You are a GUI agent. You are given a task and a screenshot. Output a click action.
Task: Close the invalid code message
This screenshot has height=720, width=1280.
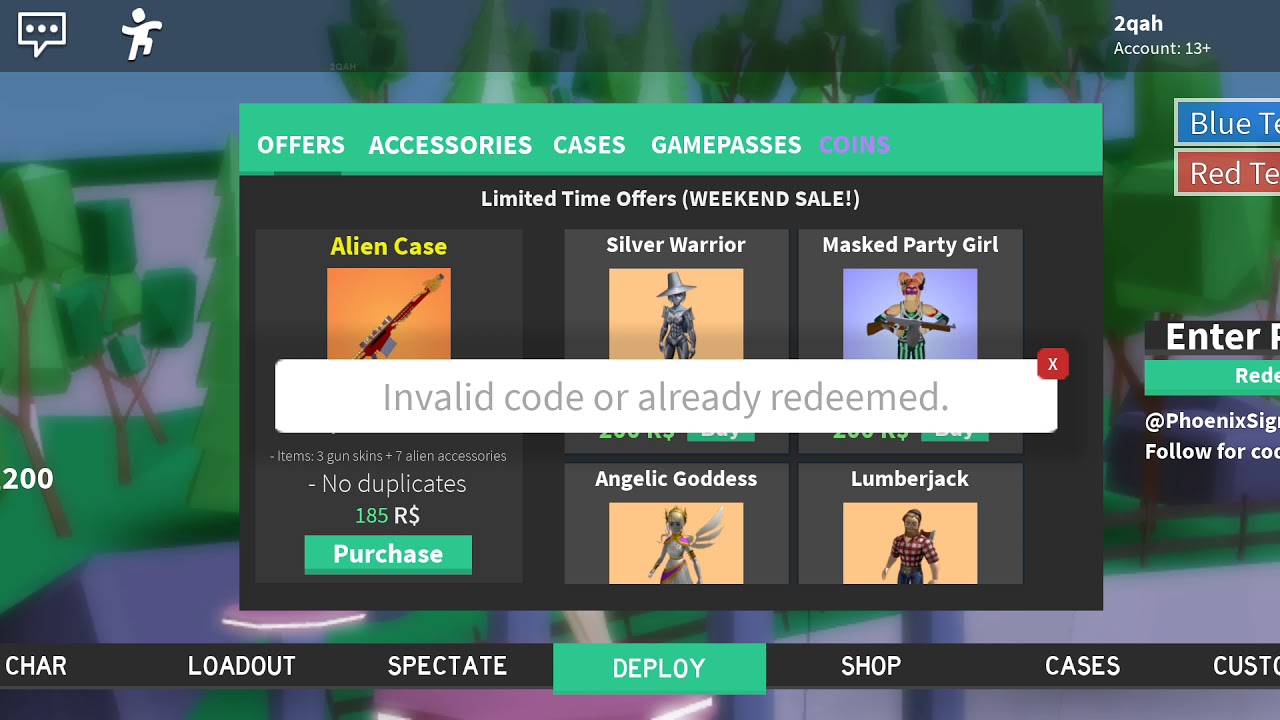click(1052, 364)
